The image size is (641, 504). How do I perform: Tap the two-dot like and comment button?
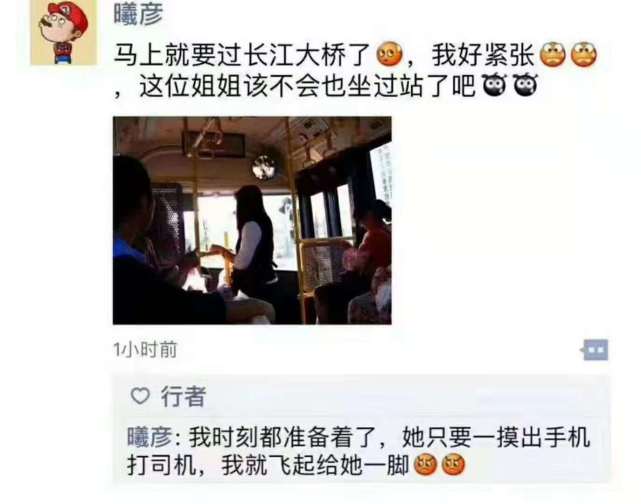(595, 350)
